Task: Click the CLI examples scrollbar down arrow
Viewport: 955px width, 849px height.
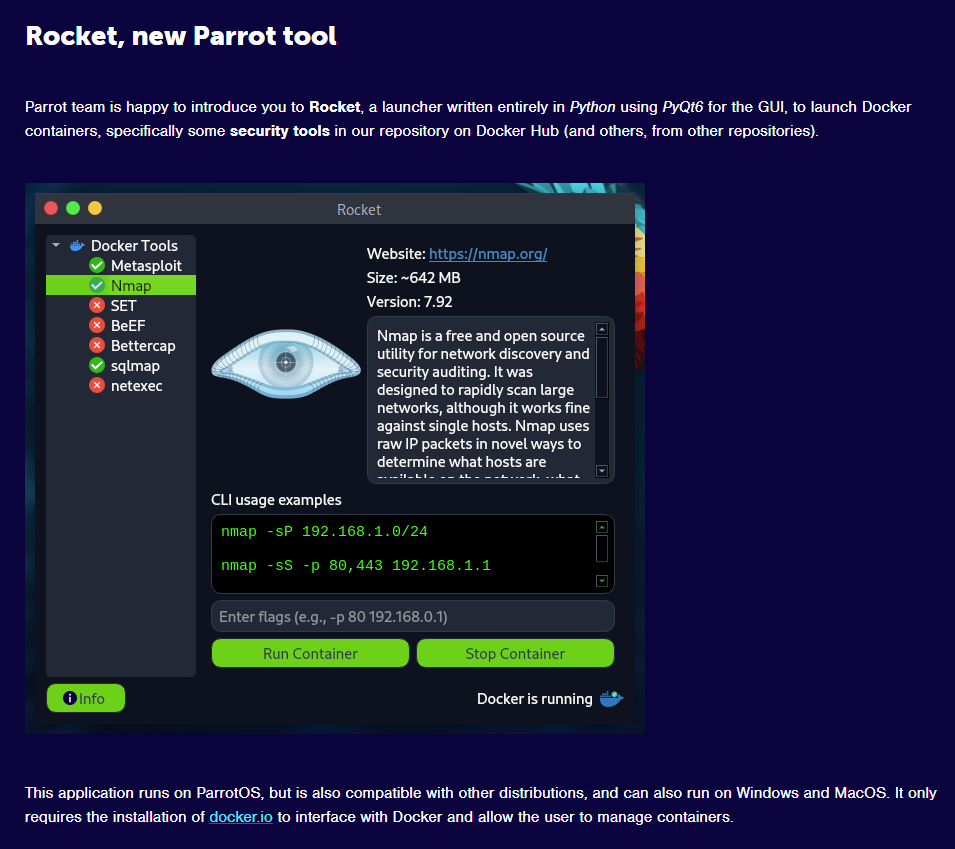Action: click(602, 581)
